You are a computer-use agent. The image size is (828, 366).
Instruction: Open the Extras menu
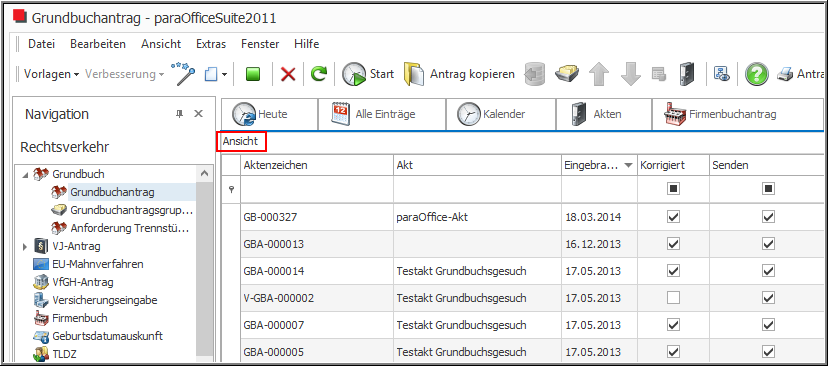pos(211,44)
